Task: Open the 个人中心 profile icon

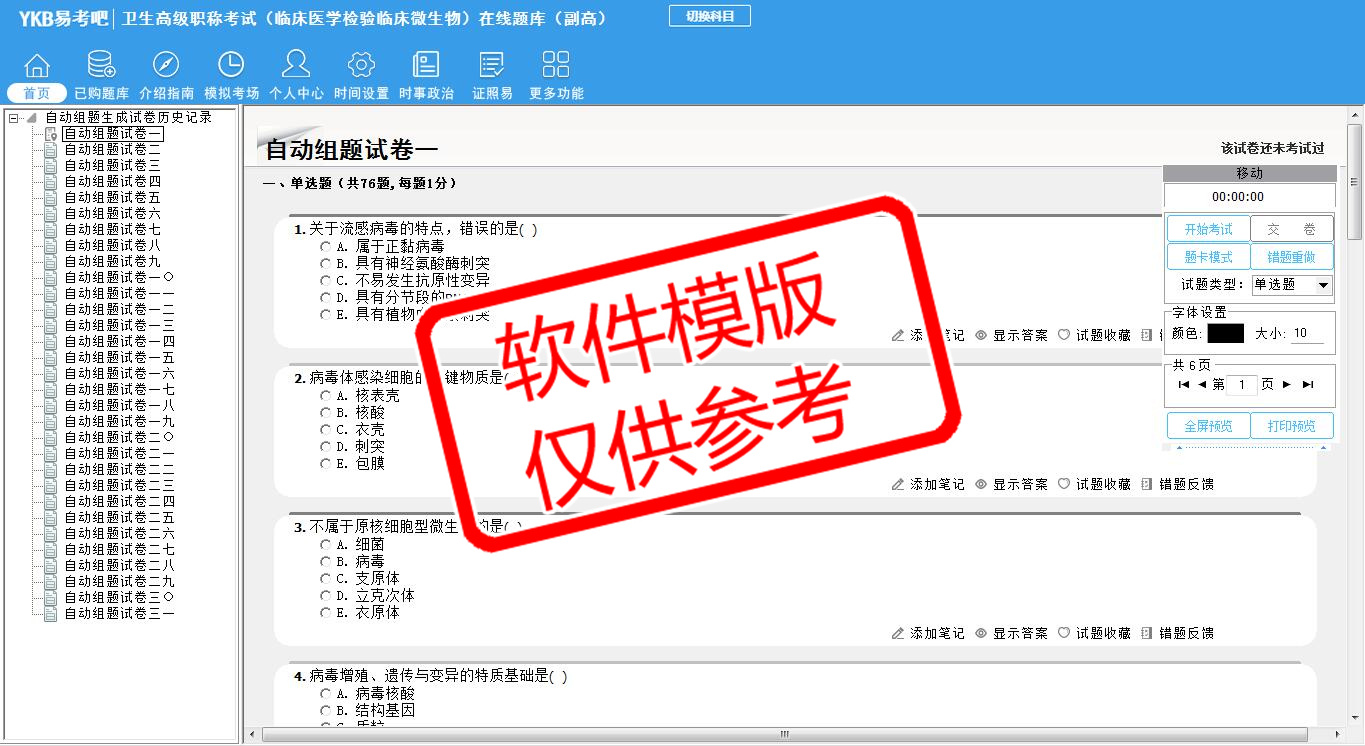Action: pyautogui.click(x=296, y=66)
